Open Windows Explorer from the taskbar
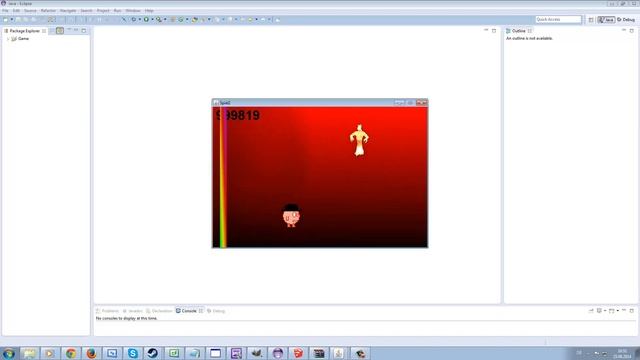Image resolution: width=640 pixels, height=360 pixels. (29, 353)
